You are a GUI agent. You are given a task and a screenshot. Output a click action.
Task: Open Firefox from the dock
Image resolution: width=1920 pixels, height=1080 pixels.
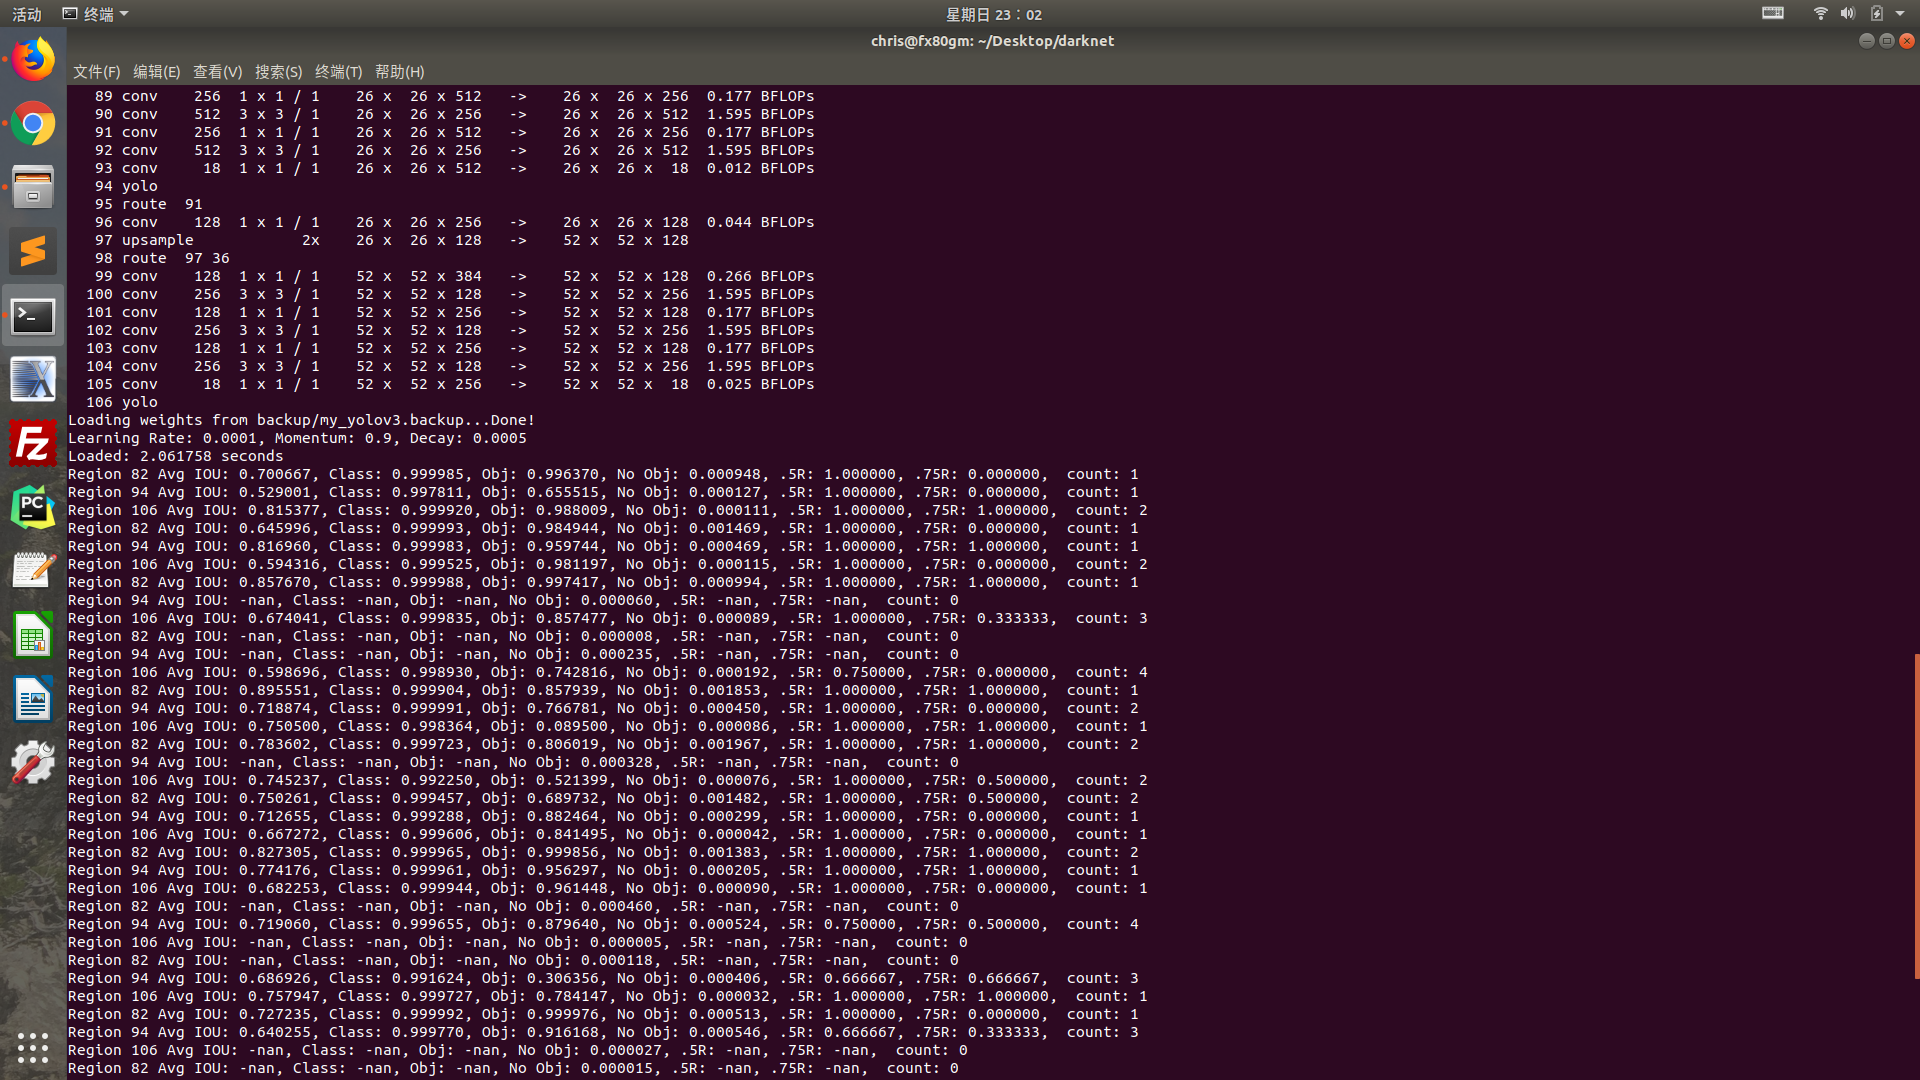tap(33, 59)
